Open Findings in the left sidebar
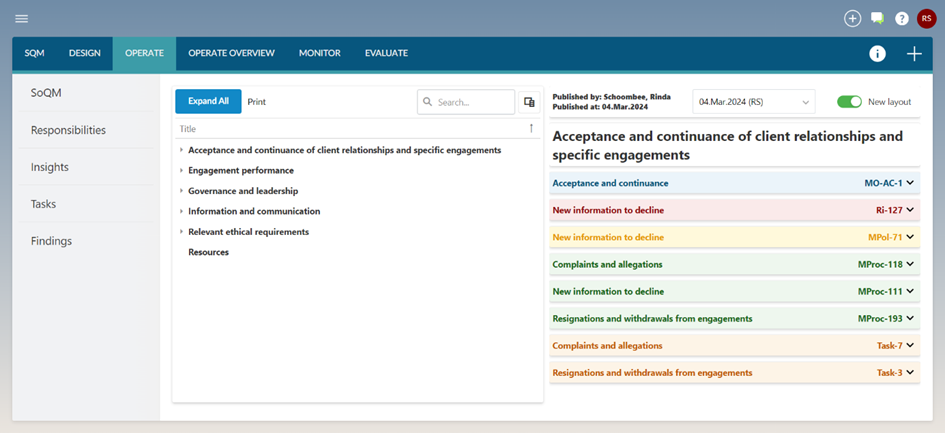The image size is (945, 433). (52, 241)
